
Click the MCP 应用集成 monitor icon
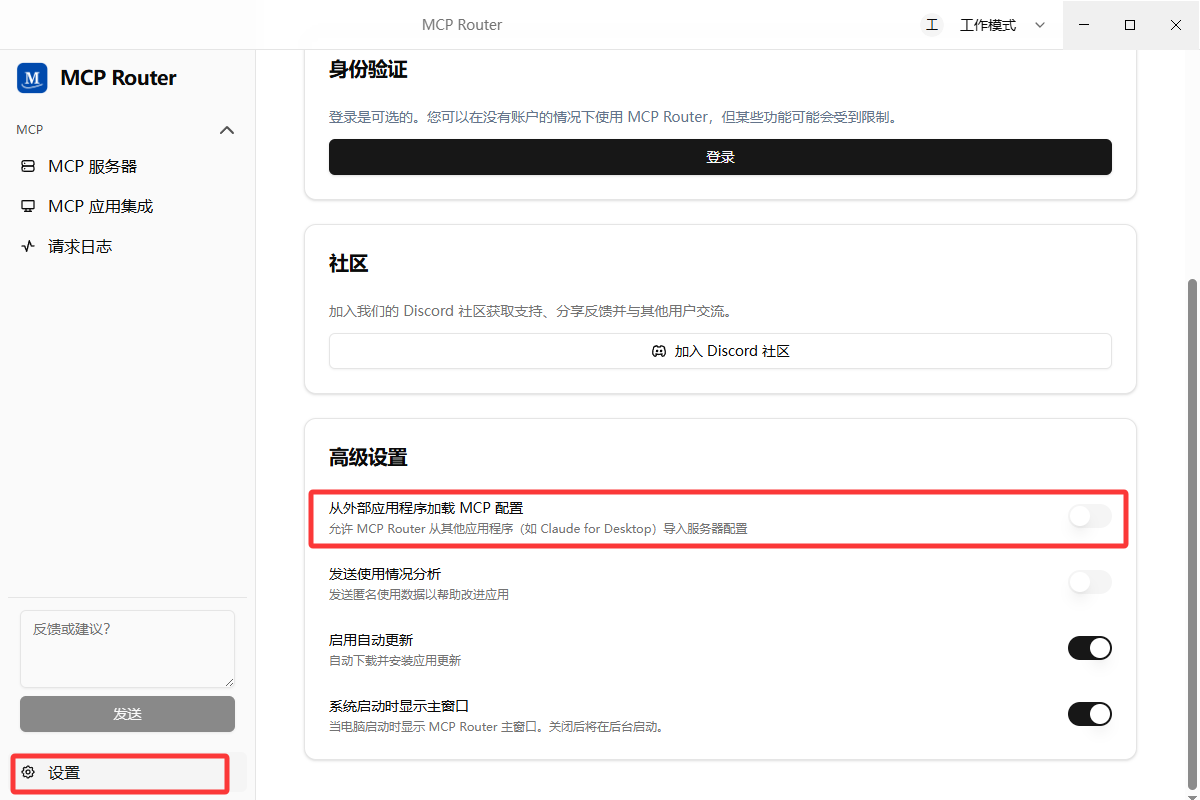pyautogui.click(x=28, y=206)
